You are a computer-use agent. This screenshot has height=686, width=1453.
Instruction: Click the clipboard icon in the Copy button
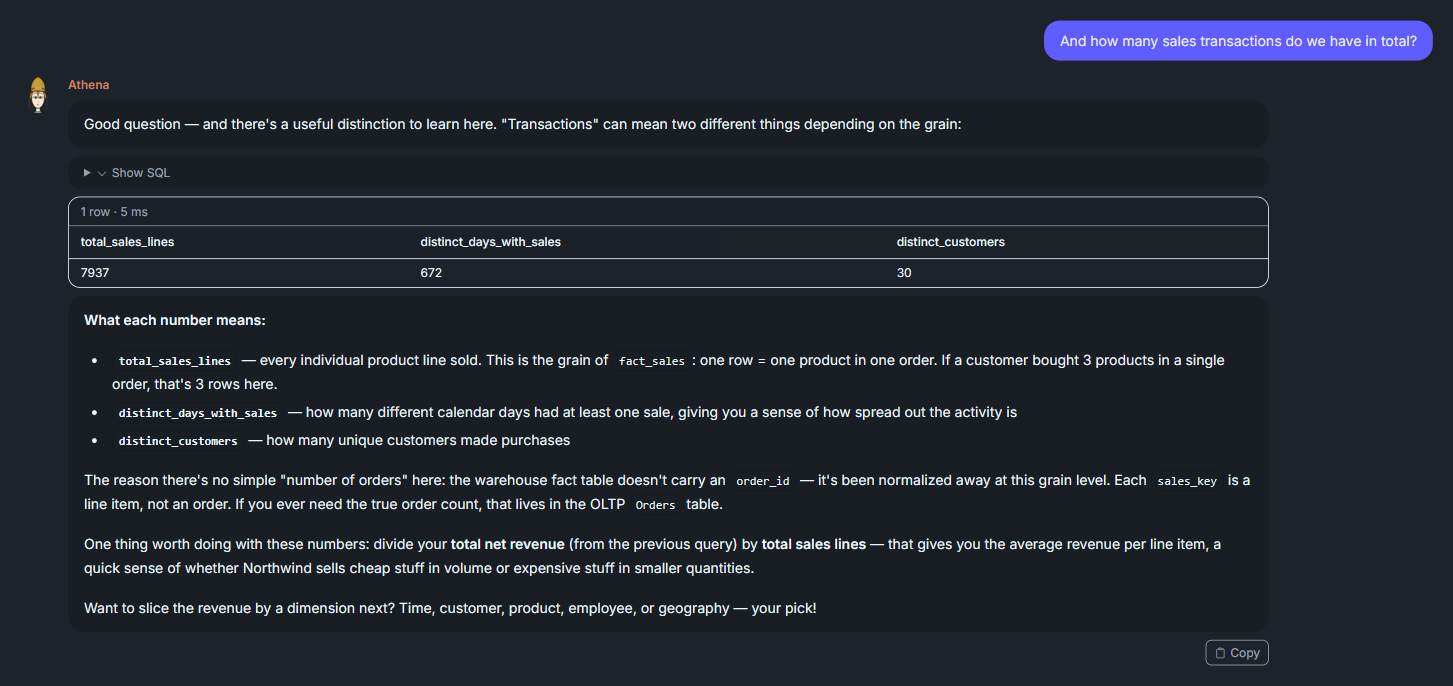click(x=1220, y=653)
